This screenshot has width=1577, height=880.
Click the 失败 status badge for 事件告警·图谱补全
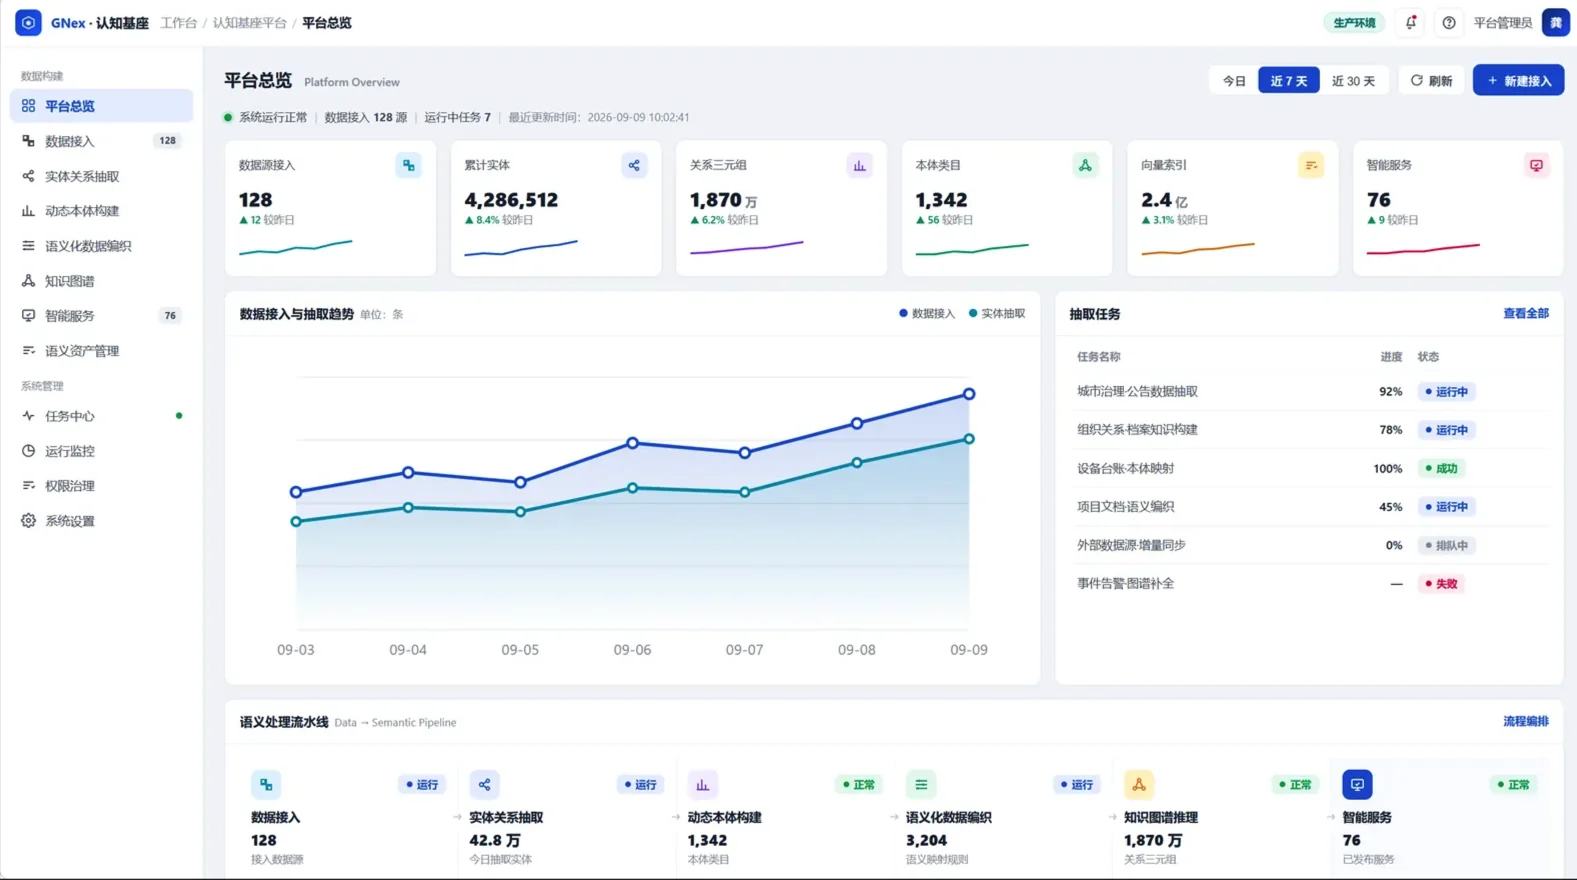1441,584
